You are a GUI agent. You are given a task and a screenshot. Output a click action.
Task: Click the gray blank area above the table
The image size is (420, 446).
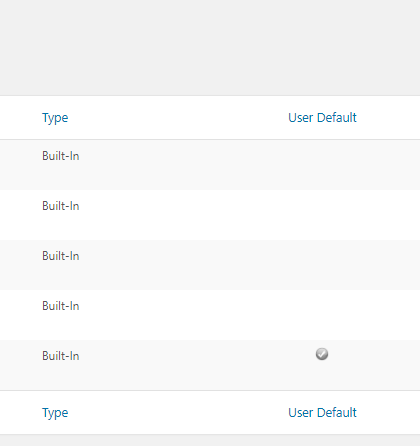point(210,47)
